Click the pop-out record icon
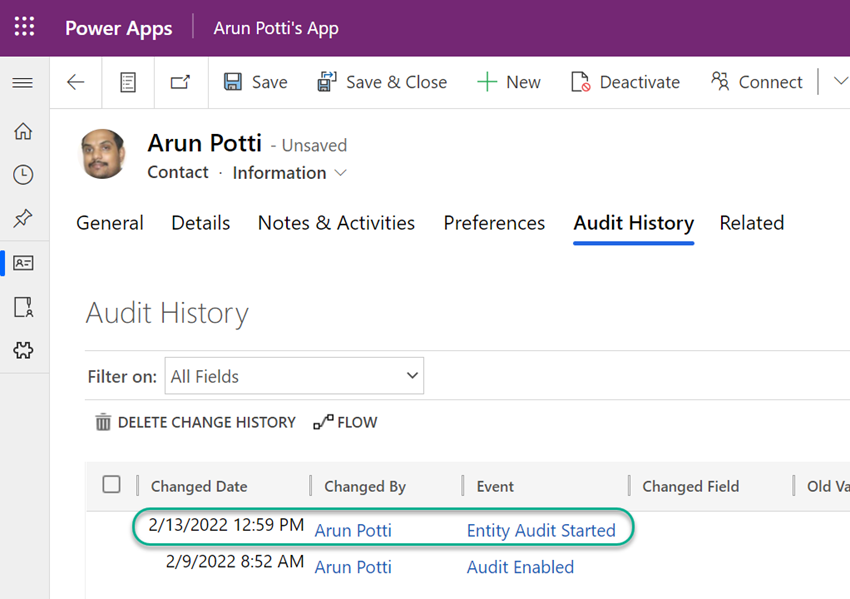850x599 pixels. 179,82
